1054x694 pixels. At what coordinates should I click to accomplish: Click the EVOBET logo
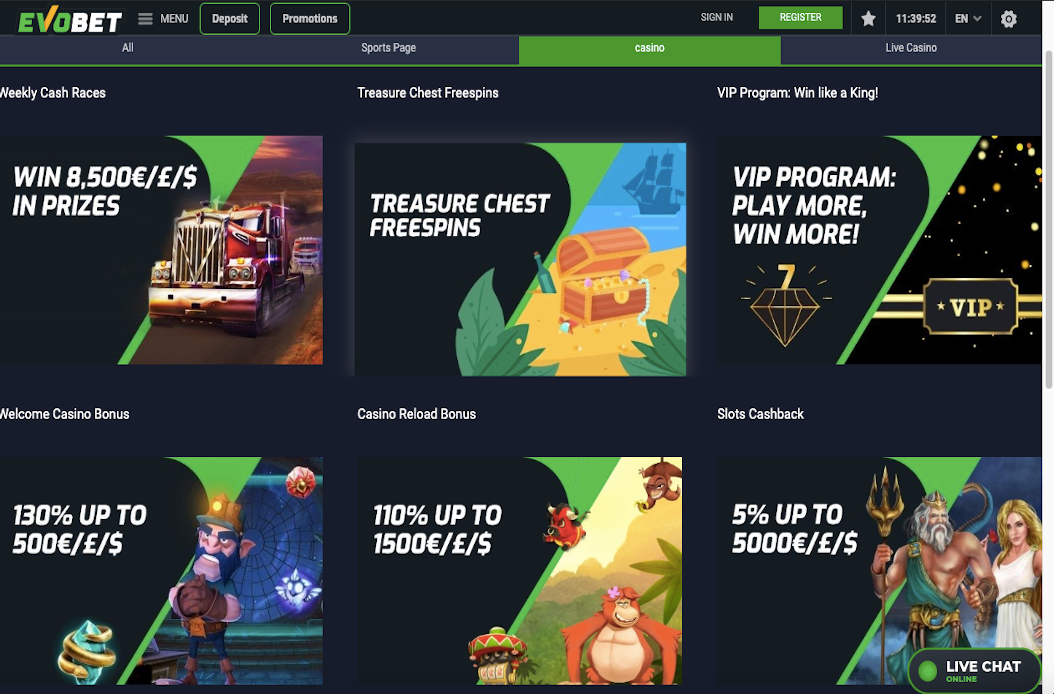coord(70,20)
